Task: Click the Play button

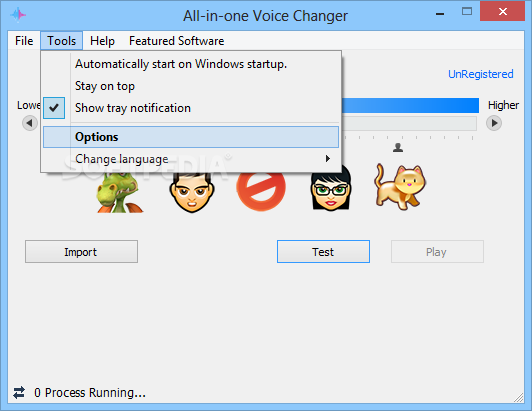Action: (437, 251)
